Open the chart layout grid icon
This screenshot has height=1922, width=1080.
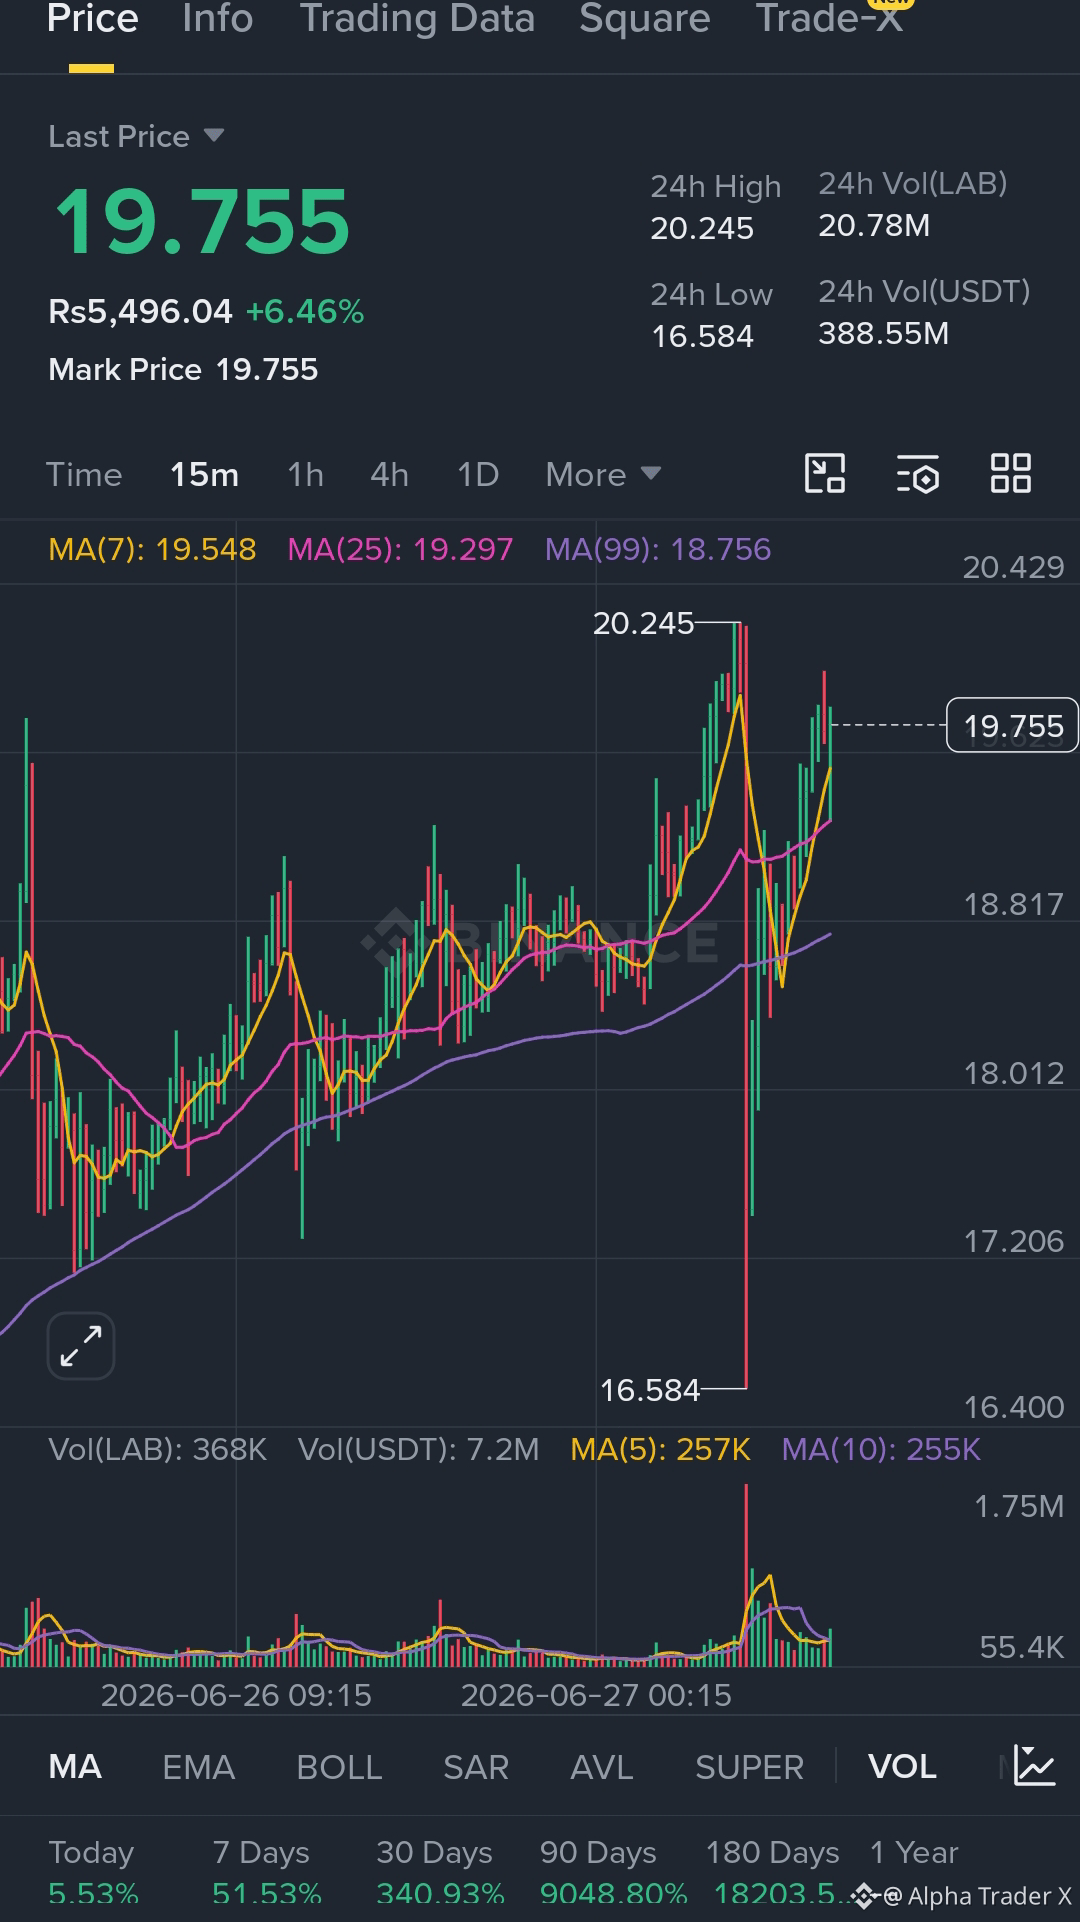click(x=1011, y=474)
